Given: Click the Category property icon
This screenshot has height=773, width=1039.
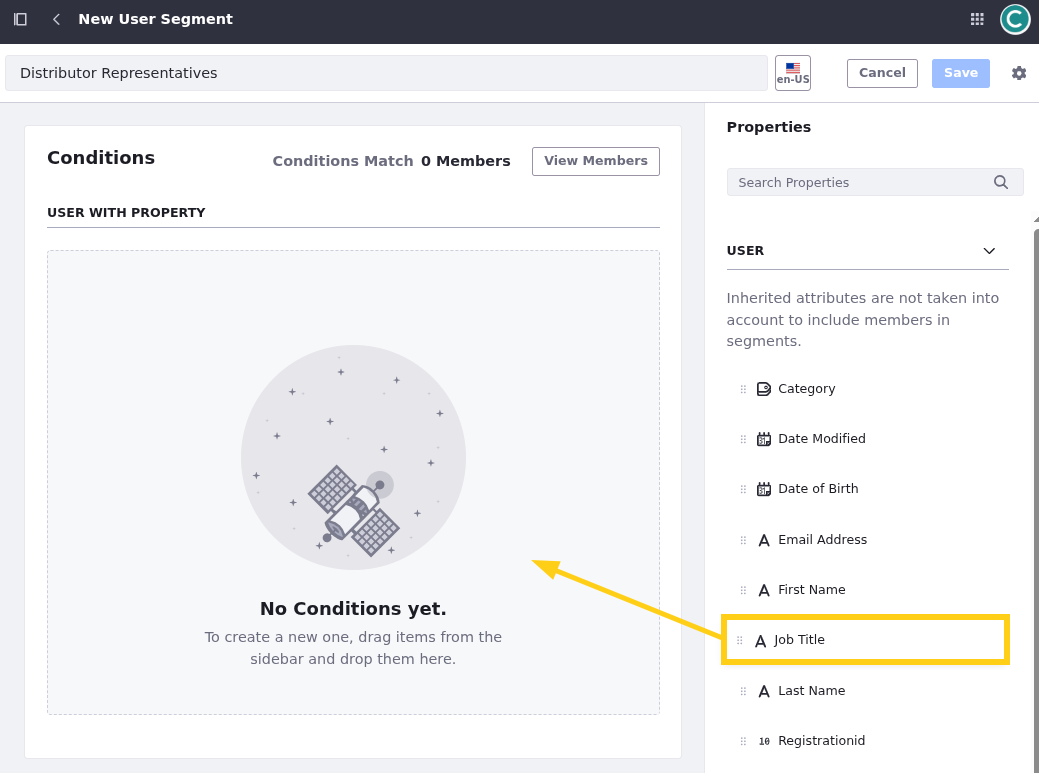Looking at the screenshot, I should 764,389.
